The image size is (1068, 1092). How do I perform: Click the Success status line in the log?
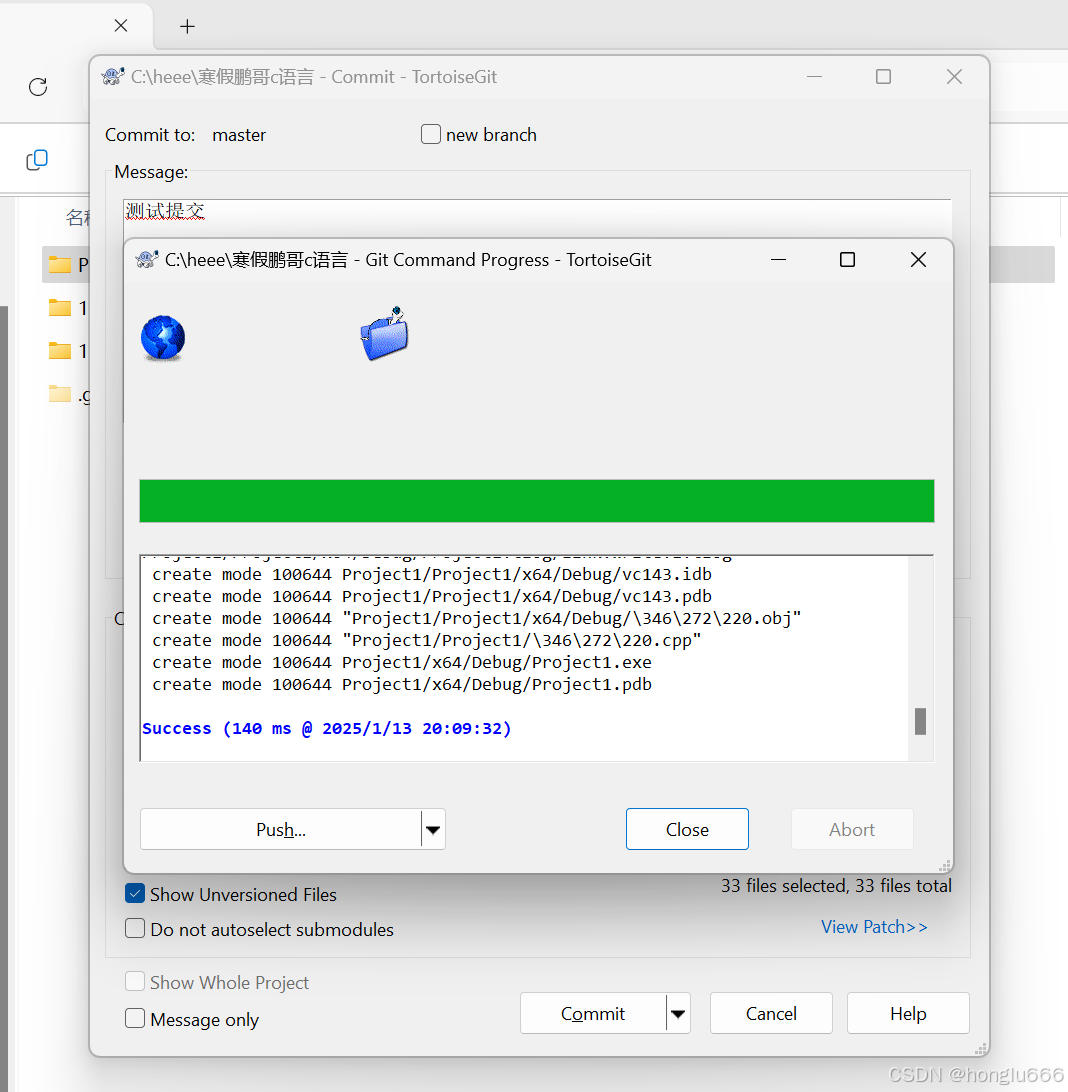(327, 728)
